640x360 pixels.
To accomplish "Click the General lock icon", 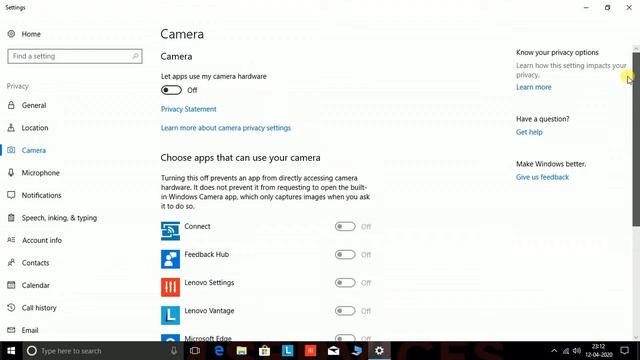I will (x=11, y=105).
